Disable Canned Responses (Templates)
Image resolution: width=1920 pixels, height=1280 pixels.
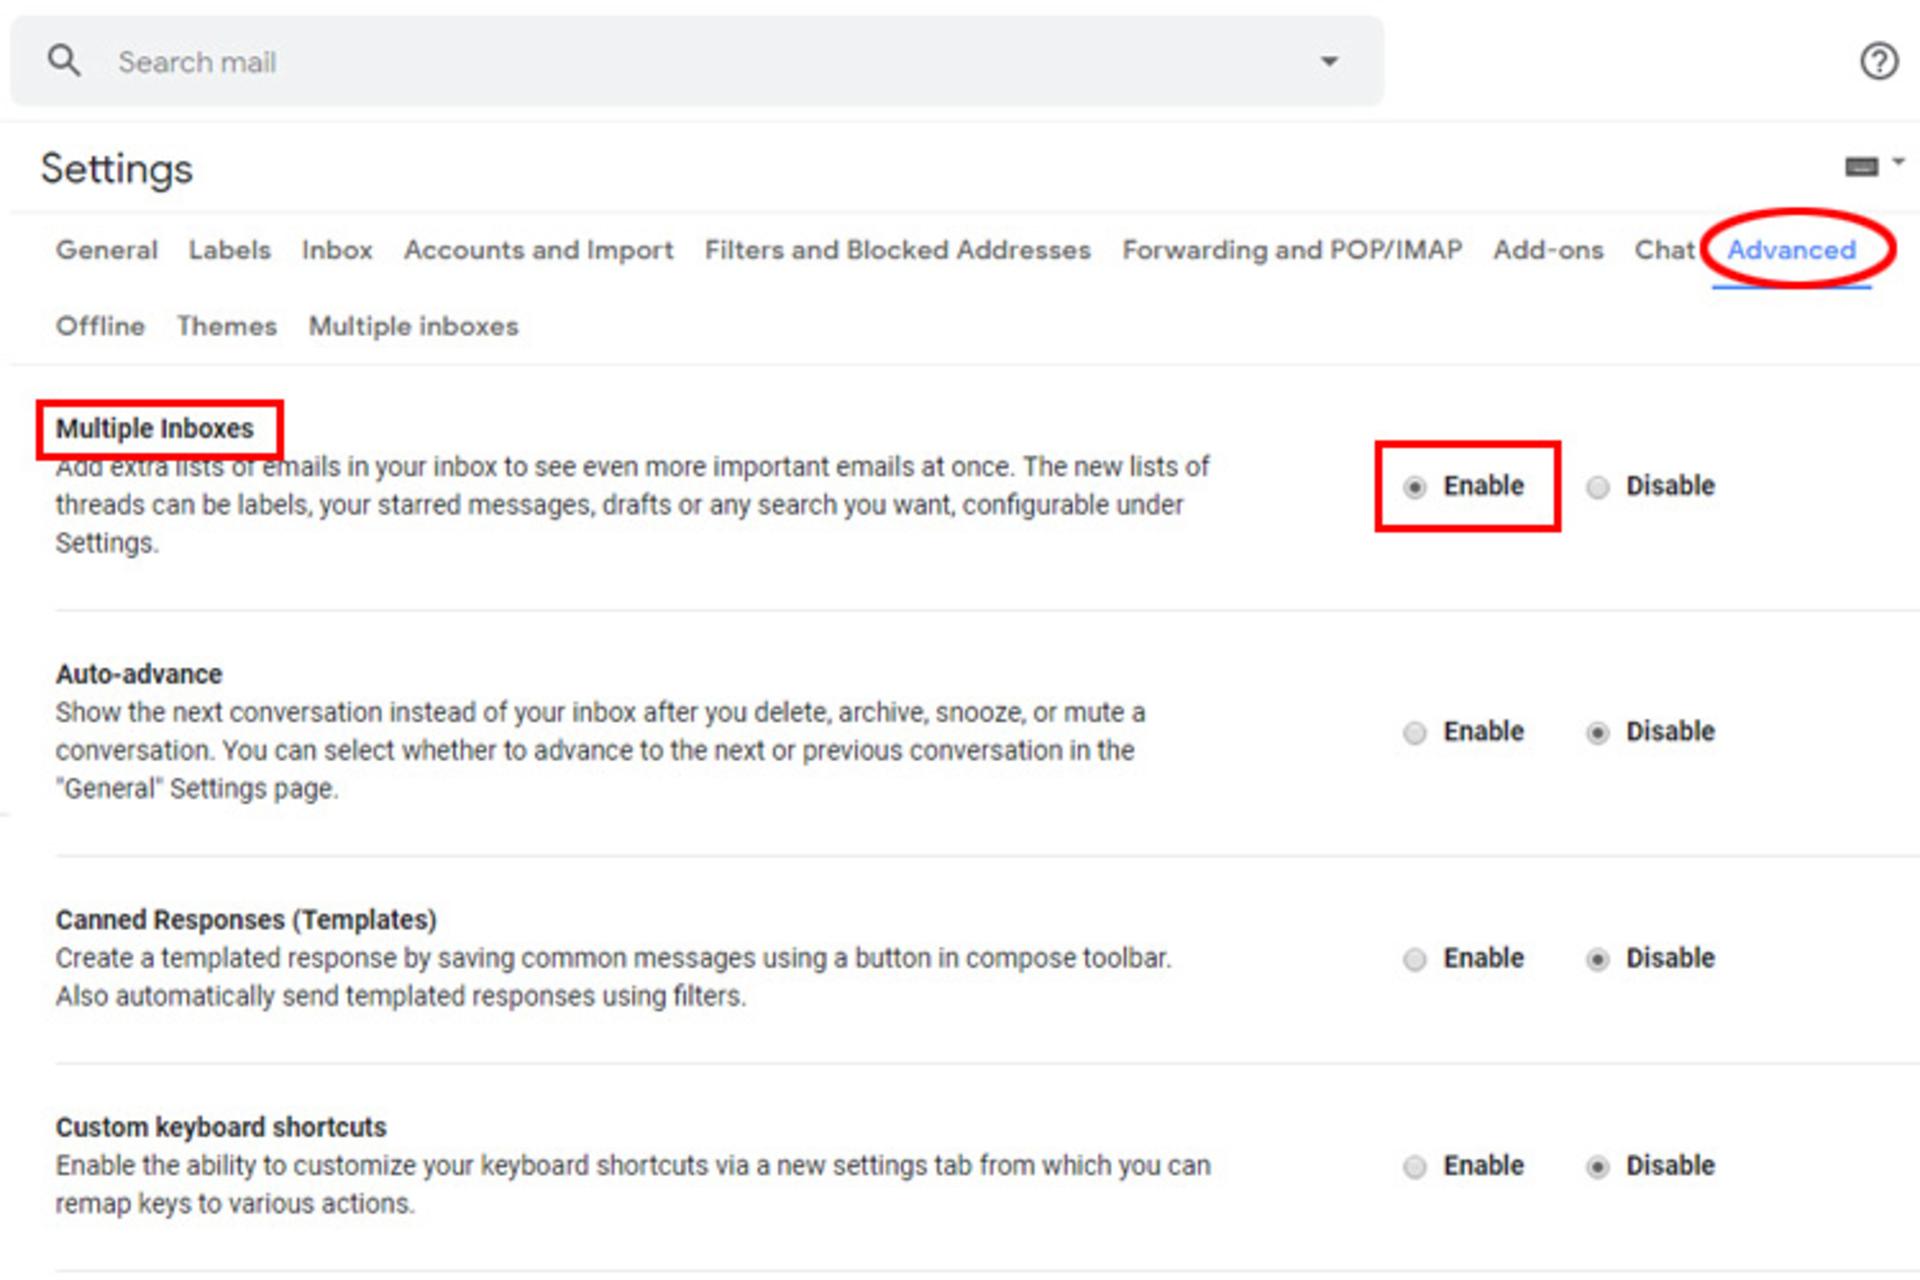tap(1598, 960)
